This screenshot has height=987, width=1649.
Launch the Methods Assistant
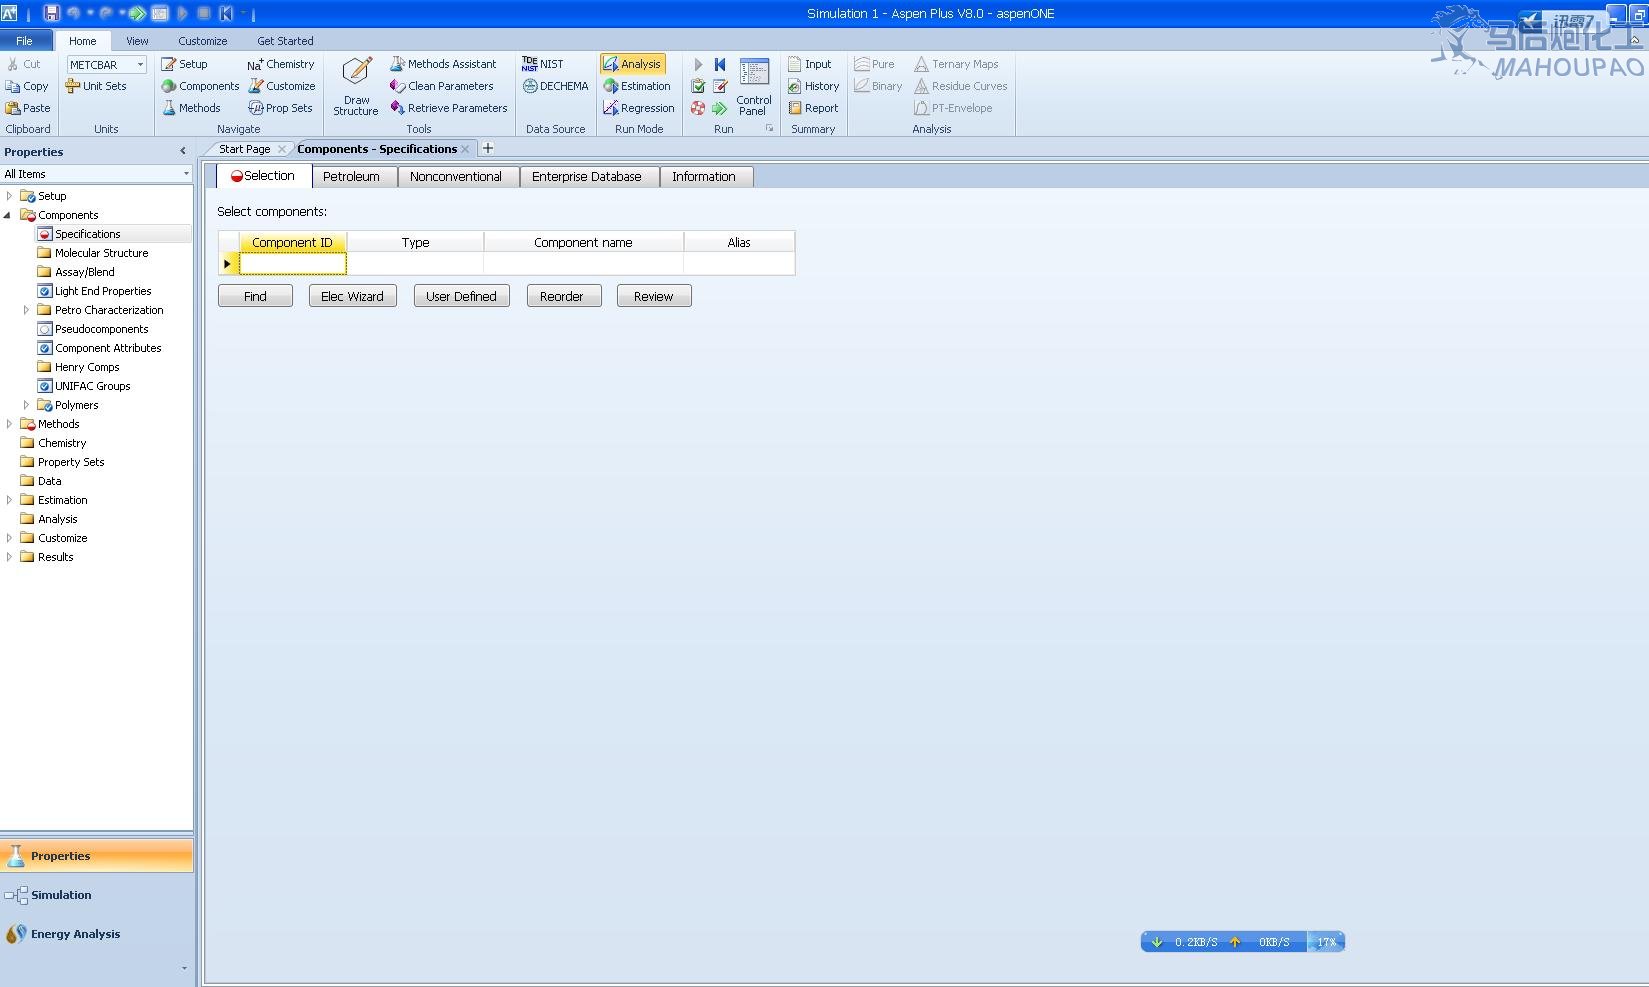pos(443,64)
